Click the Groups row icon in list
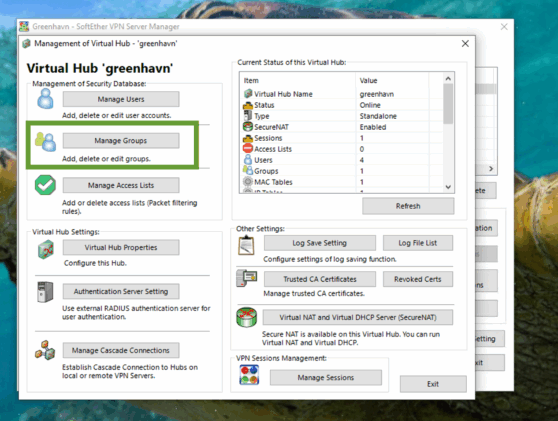The width and height of the screenshot is (558, 421). [248, 170]
